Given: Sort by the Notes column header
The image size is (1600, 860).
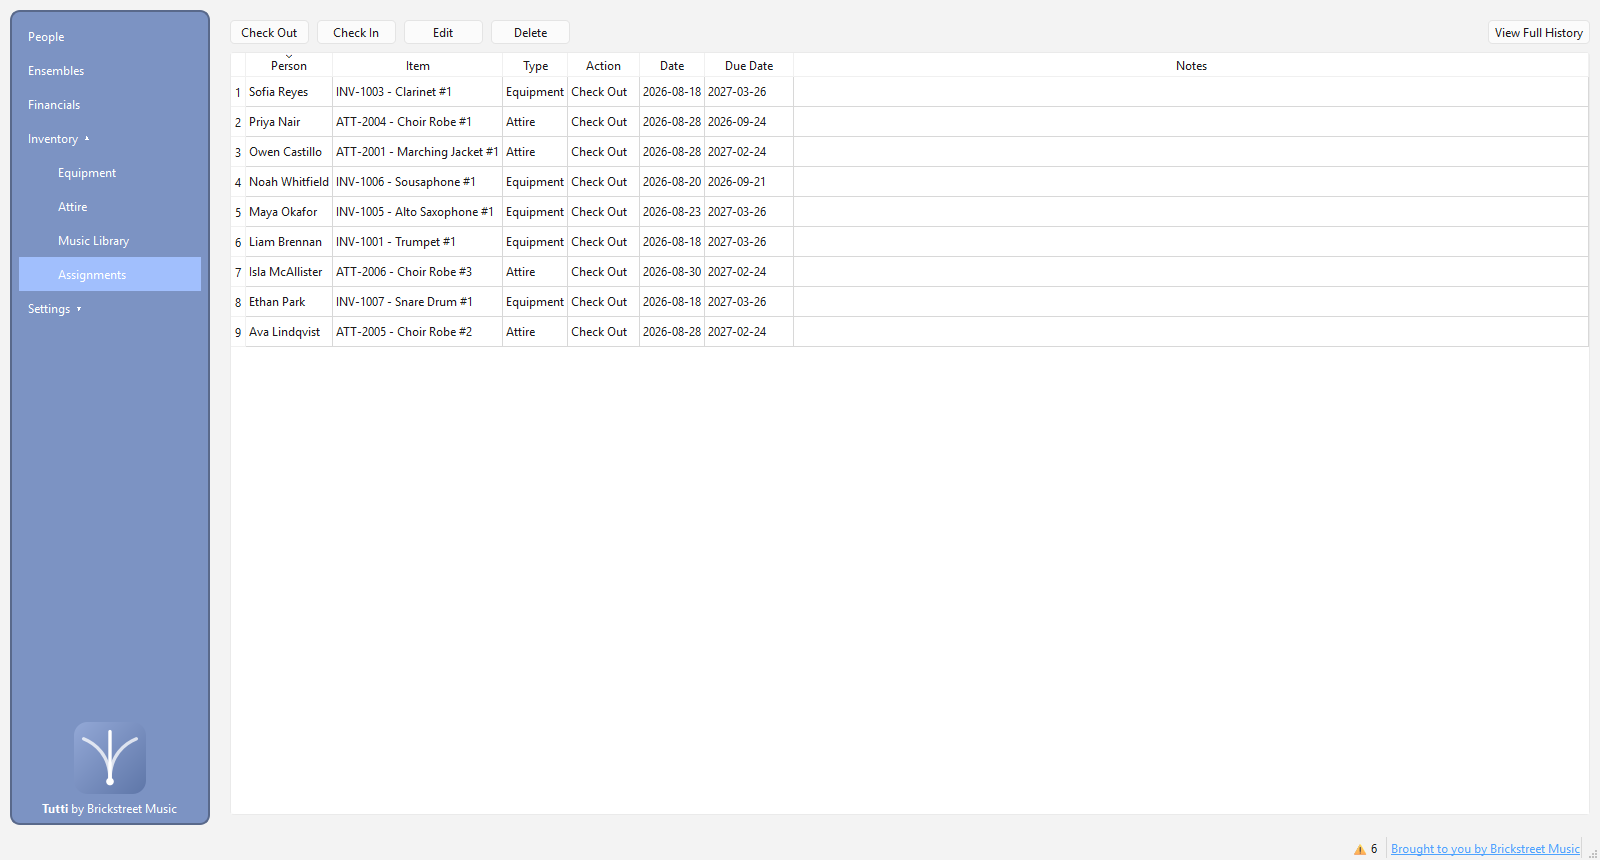Looking at the screenshot, I should [x=1191, y=65].
